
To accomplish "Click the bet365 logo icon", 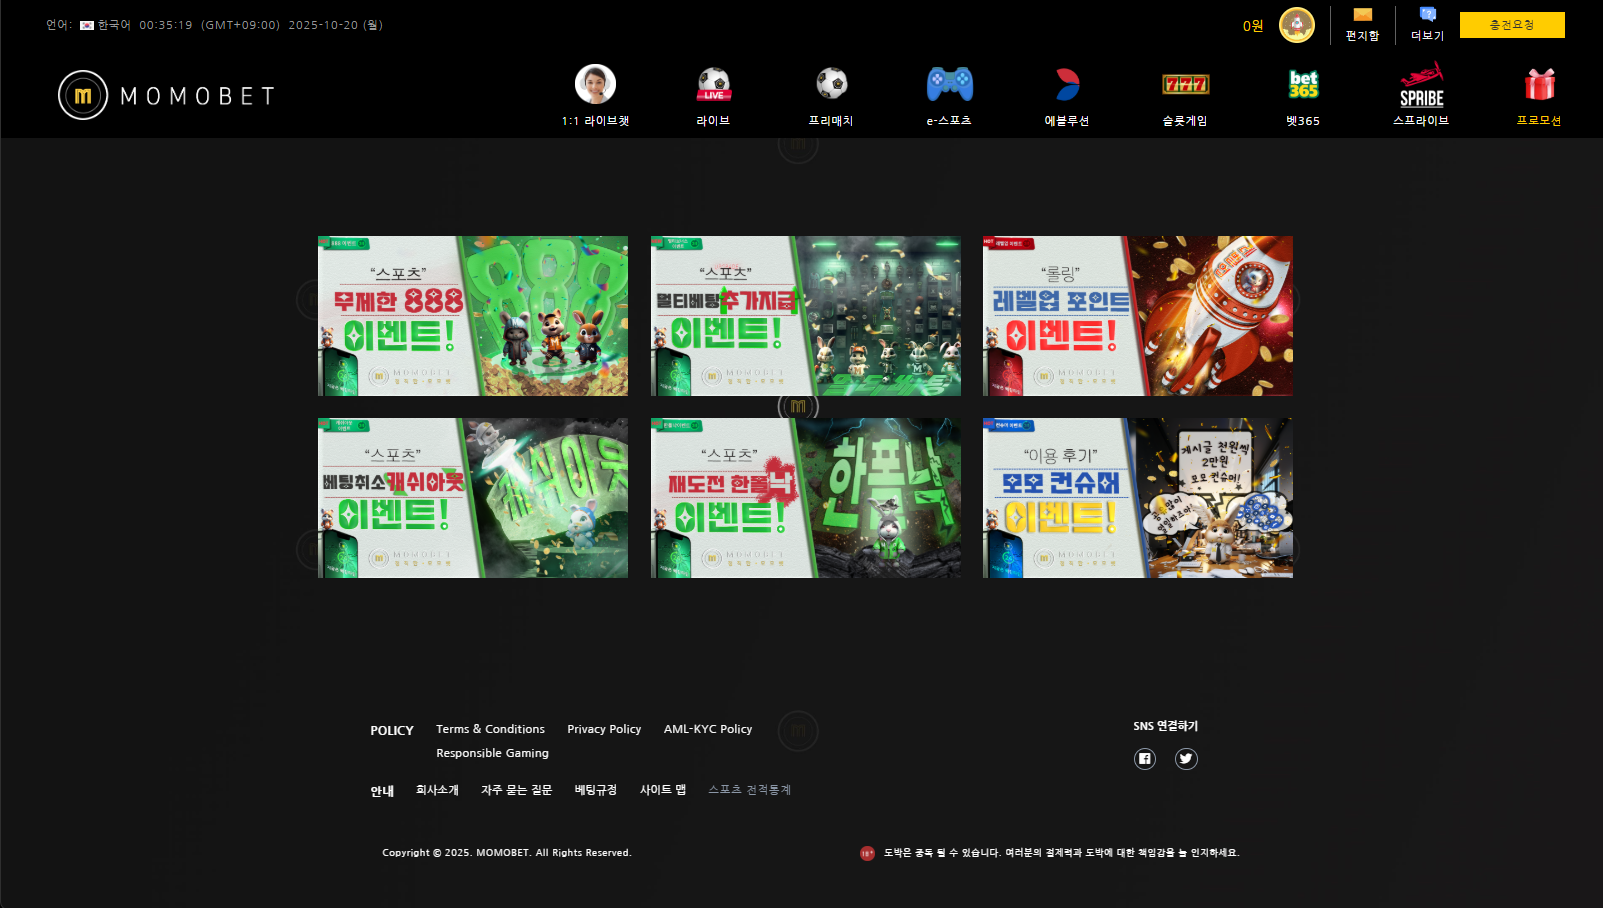I will [1303, 85].
